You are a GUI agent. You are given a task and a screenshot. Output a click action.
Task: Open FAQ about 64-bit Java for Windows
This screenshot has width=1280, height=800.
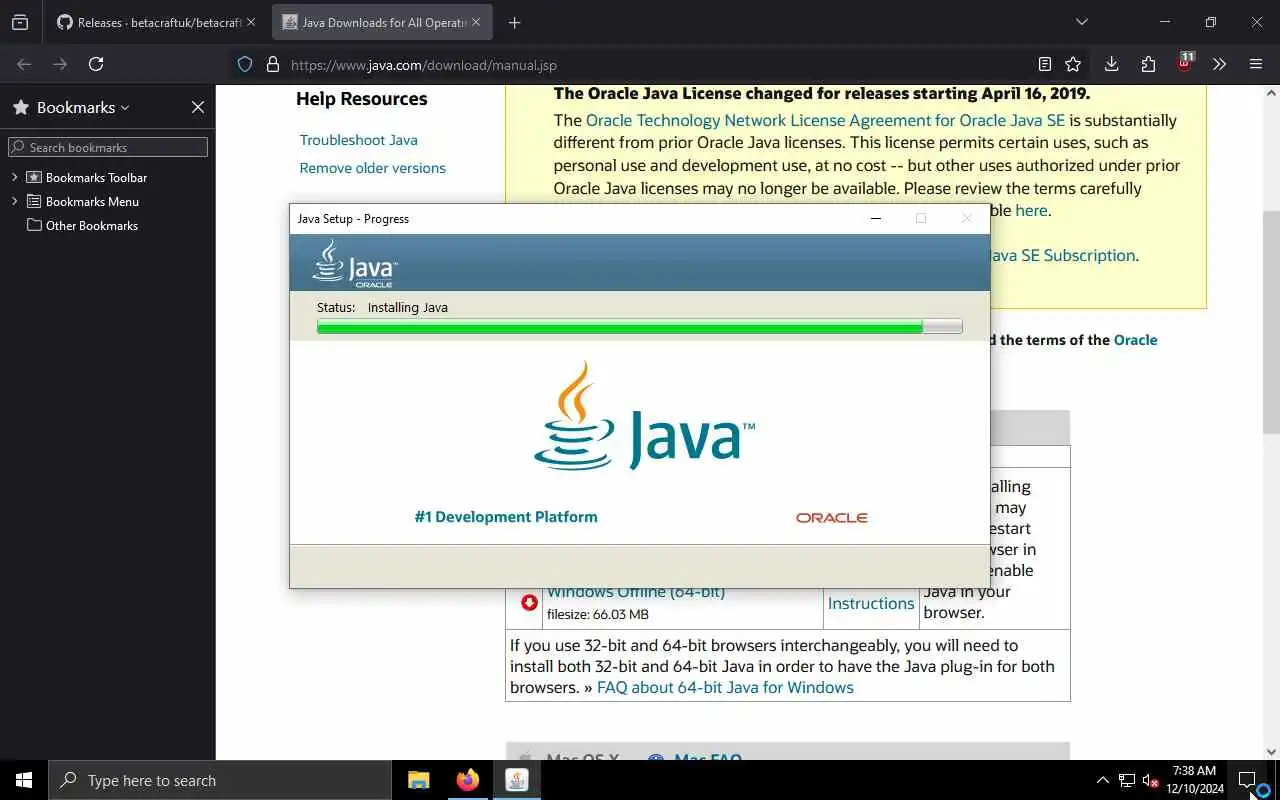pos(725,687)
